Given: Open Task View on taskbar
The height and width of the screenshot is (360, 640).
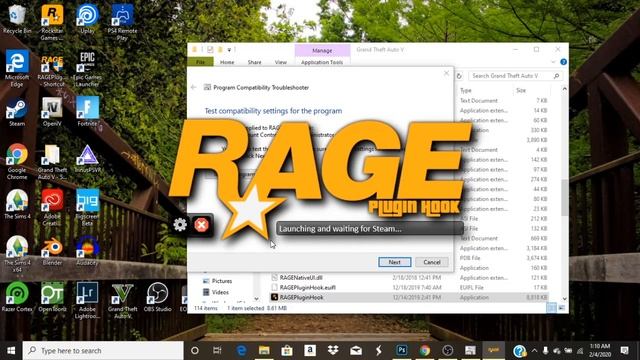Looking at the screenshot, I should [218, 350].
